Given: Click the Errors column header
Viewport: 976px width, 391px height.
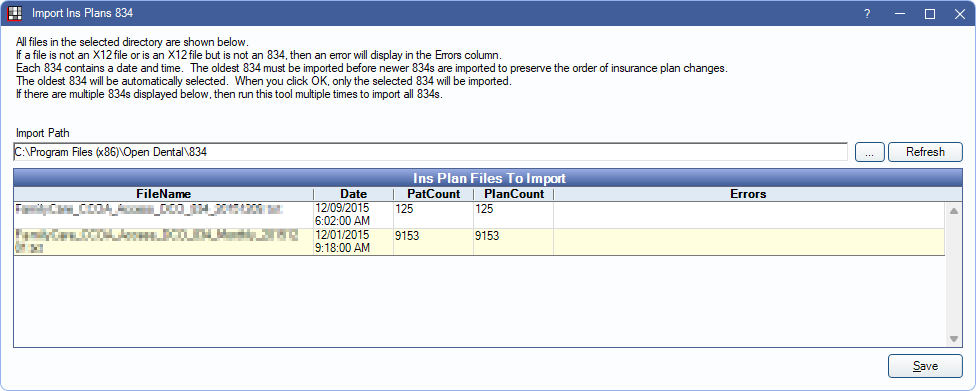Looking at the screenshot, I should tap(748, 194).
